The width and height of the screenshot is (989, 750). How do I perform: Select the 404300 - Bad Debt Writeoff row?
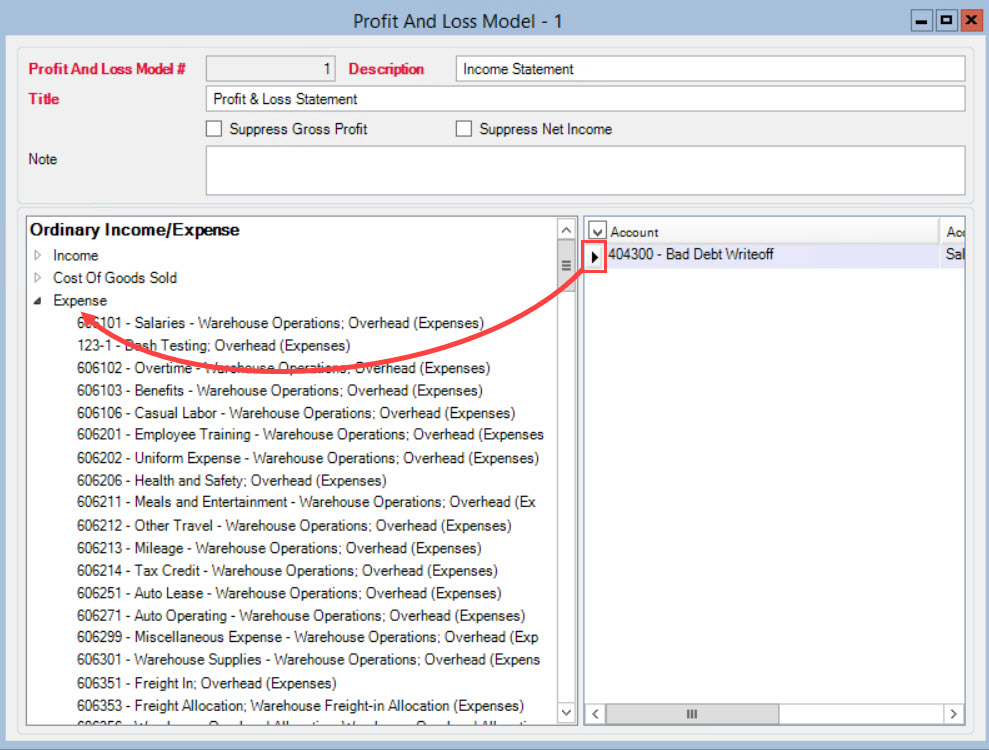tap(773, 255)
